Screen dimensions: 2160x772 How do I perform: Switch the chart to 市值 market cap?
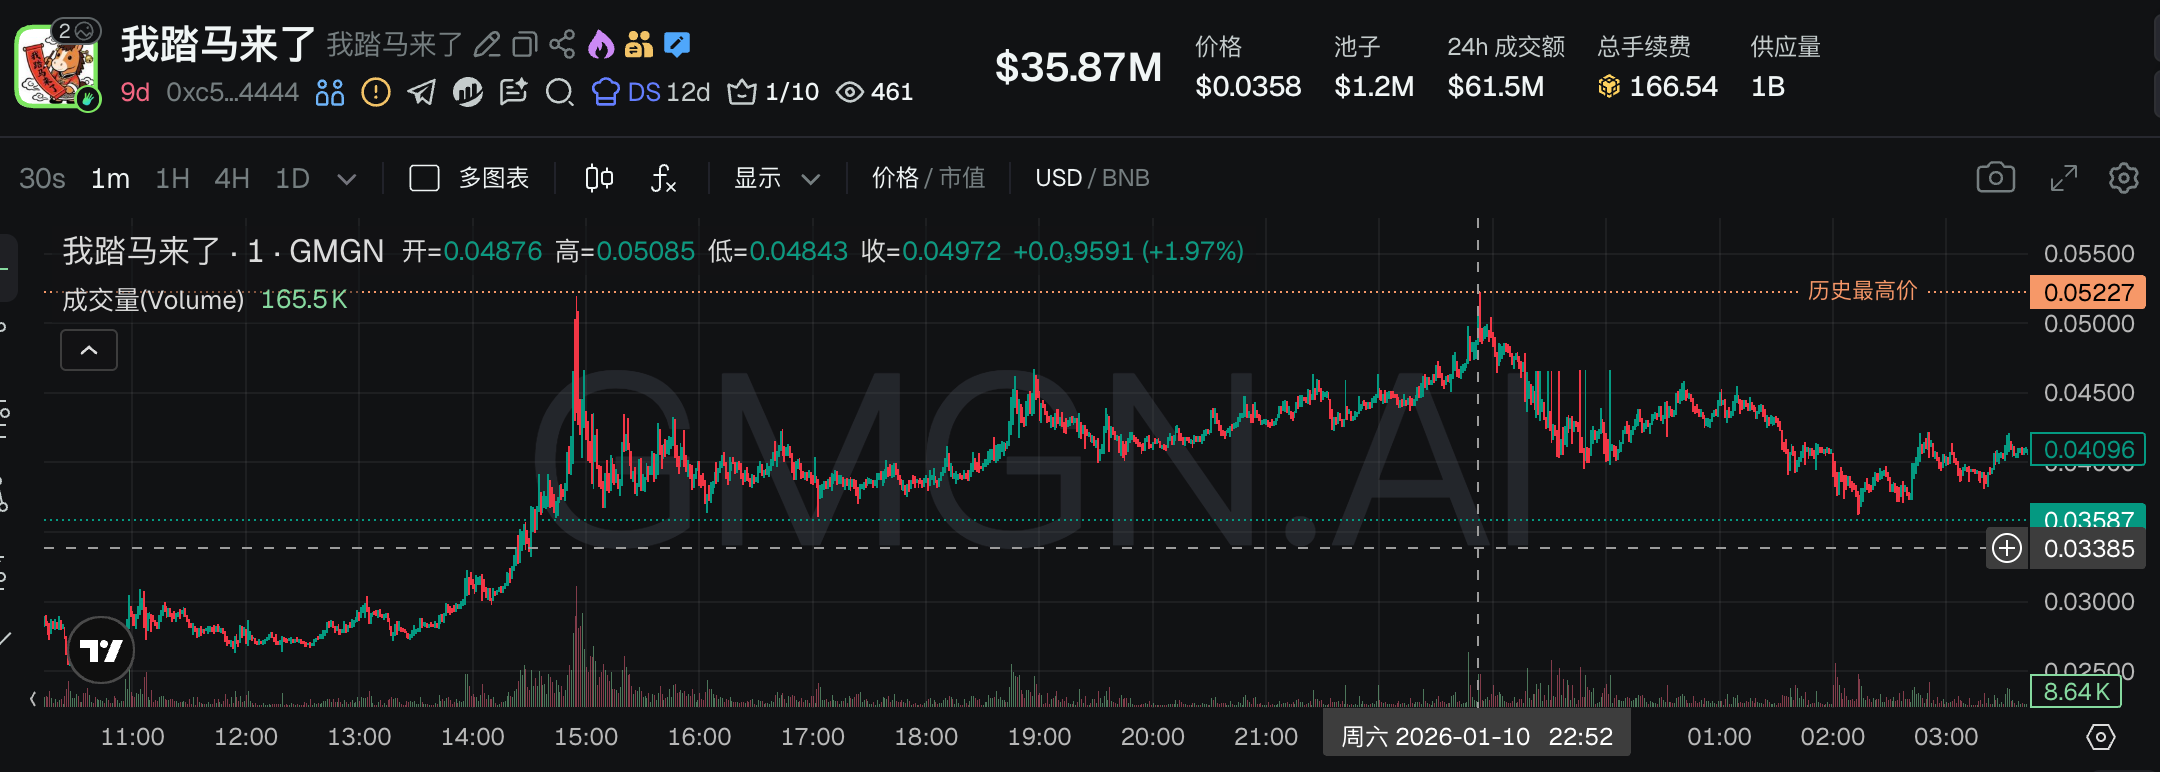[962, 178]
